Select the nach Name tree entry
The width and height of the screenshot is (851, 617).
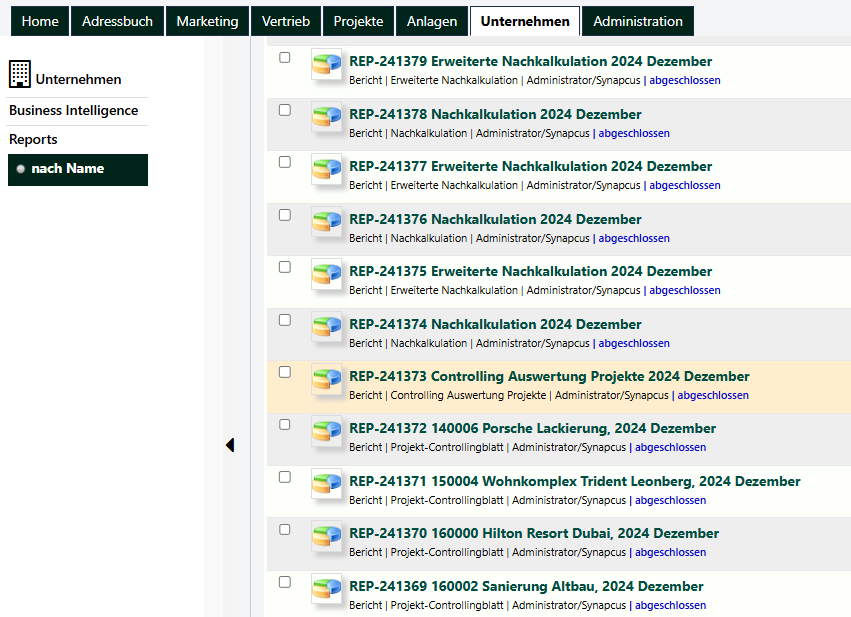pyautogui.click(x=78, y=169)
